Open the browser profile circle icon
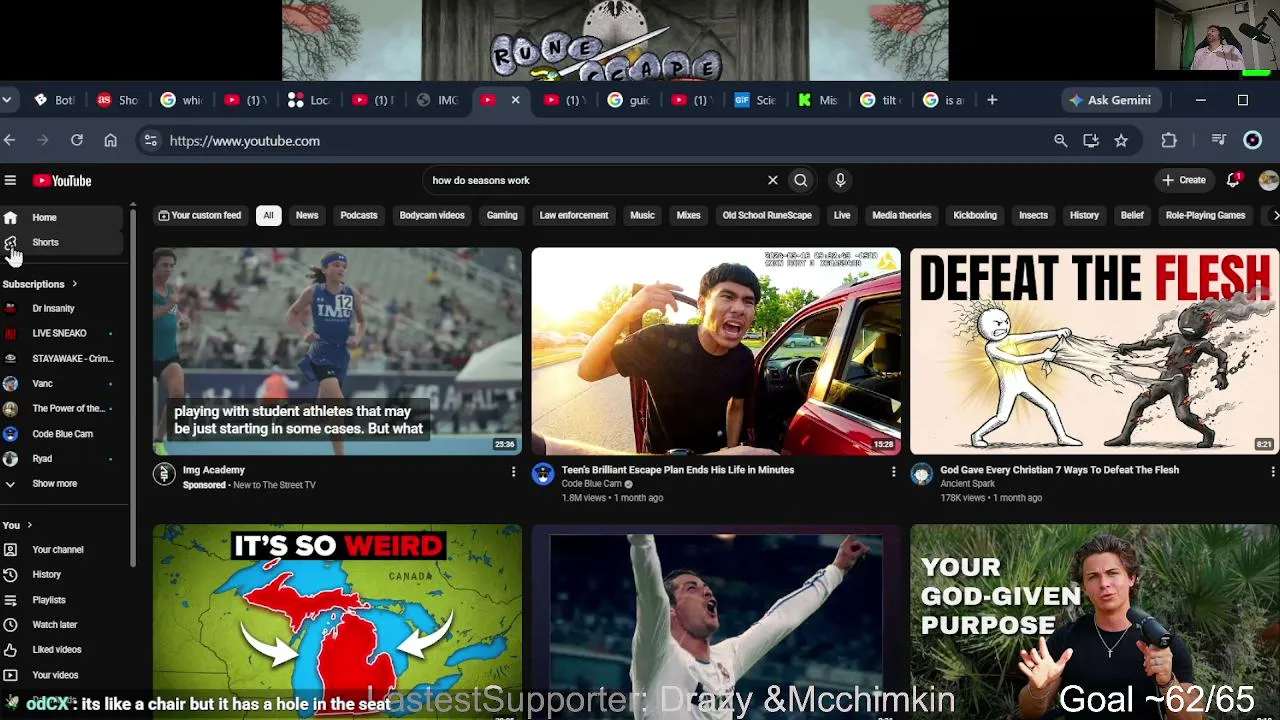The image size is (1280, 720). tap(1252, 141)
